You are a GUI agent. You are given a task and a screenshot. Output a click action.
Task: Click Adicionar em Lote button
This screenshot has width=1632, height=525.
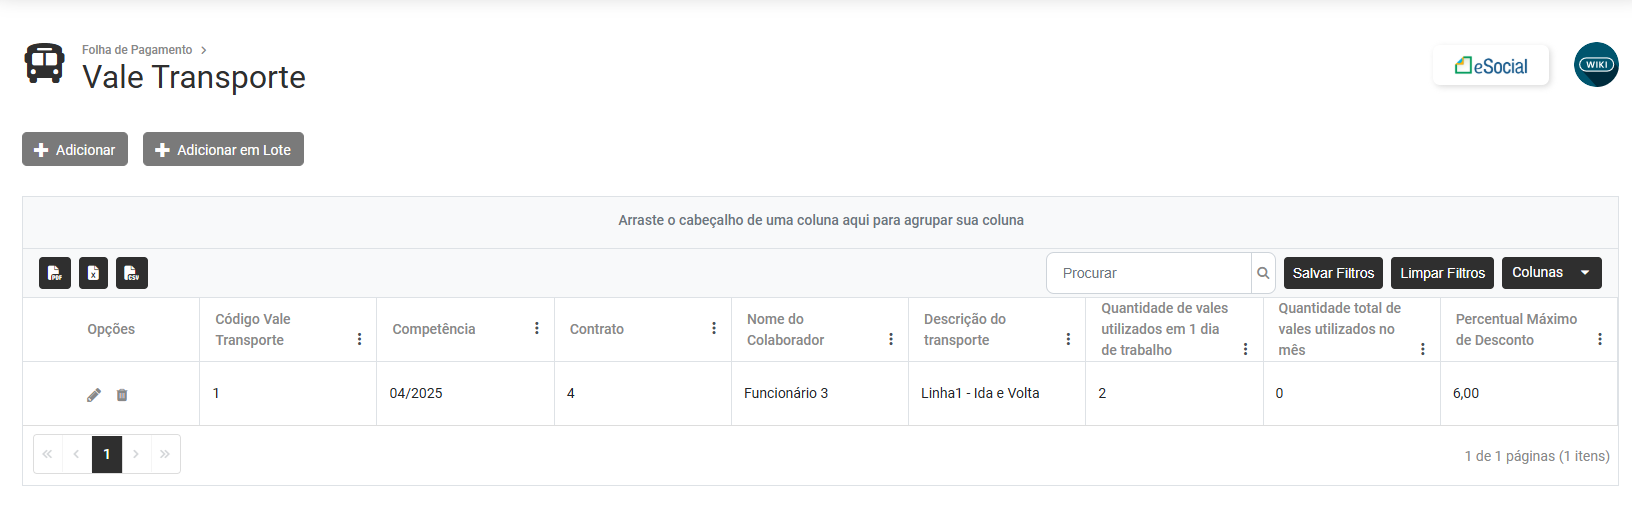click(x=223, y=150)
